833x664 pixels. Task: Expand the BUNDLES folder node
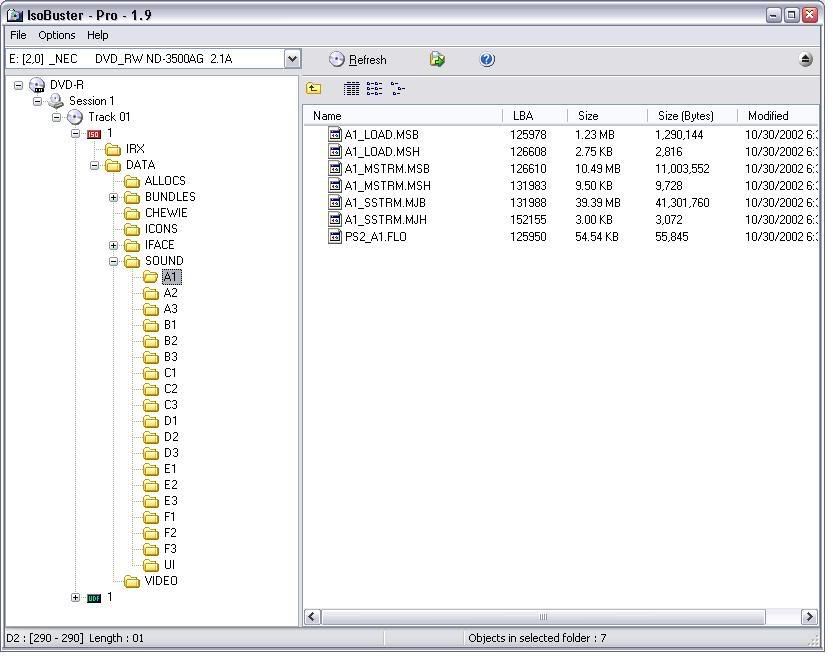click(x=113, y=198)
